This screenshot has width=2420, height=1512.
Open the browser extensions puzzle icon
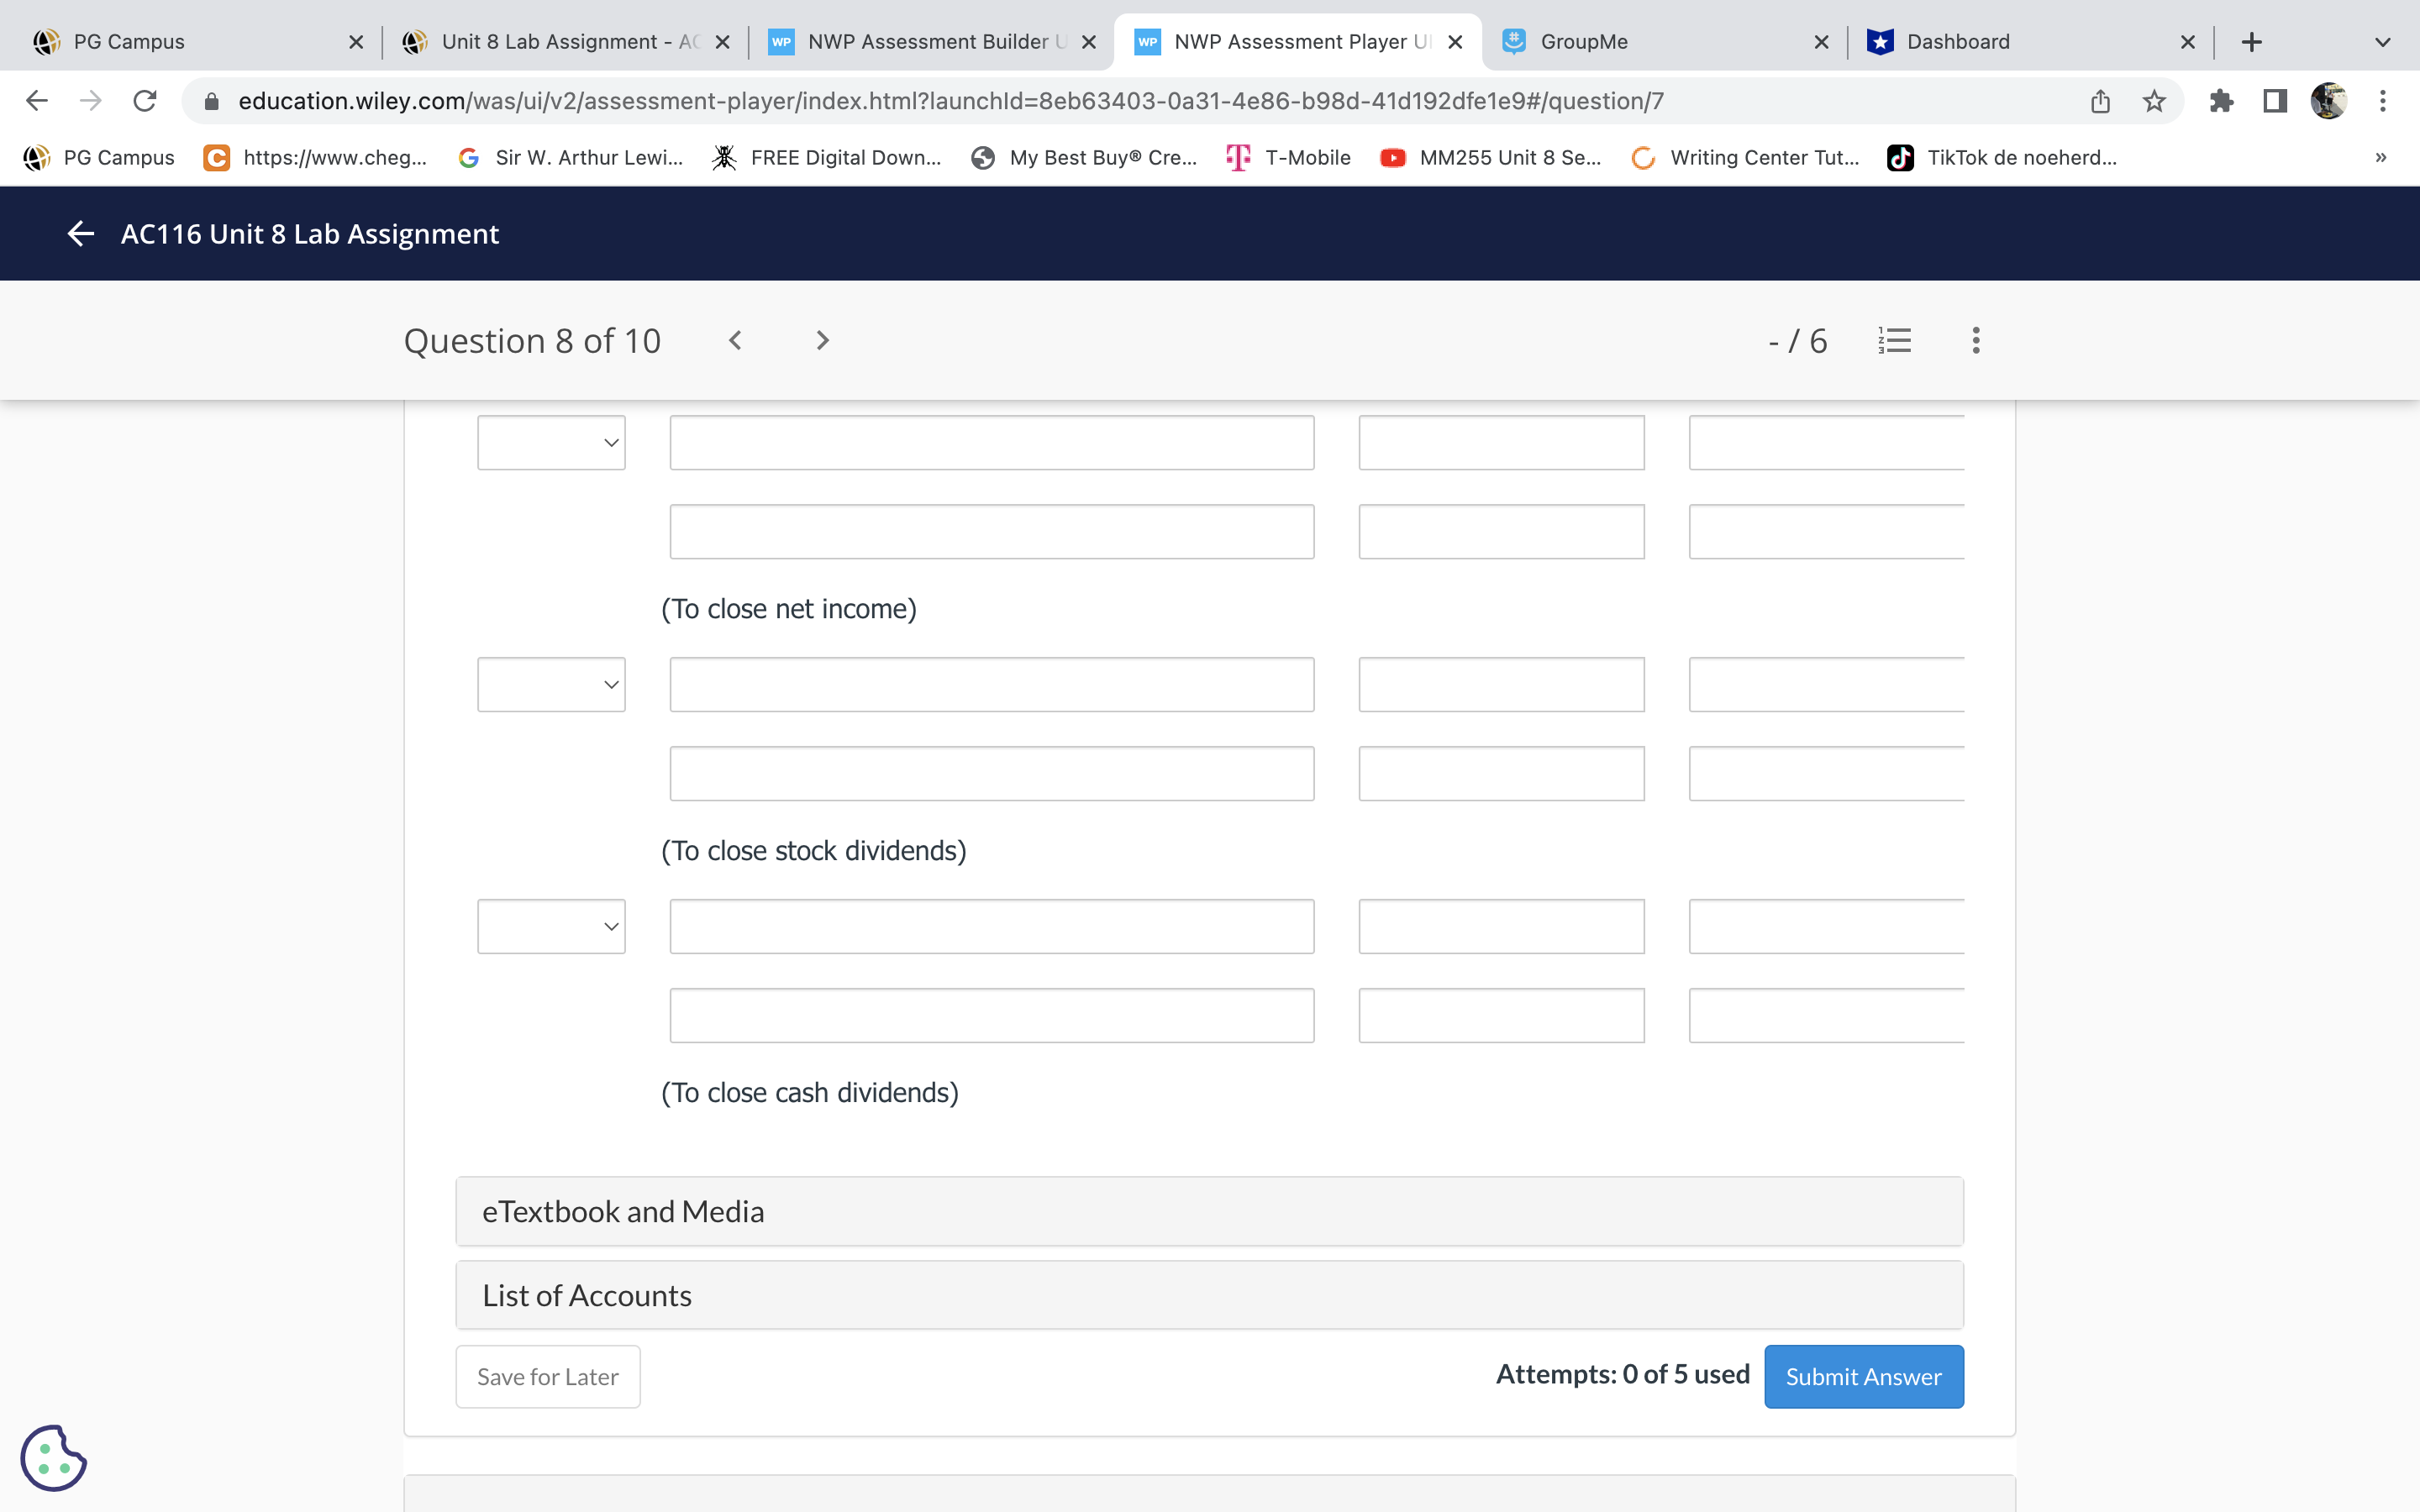pos(2220,101)
